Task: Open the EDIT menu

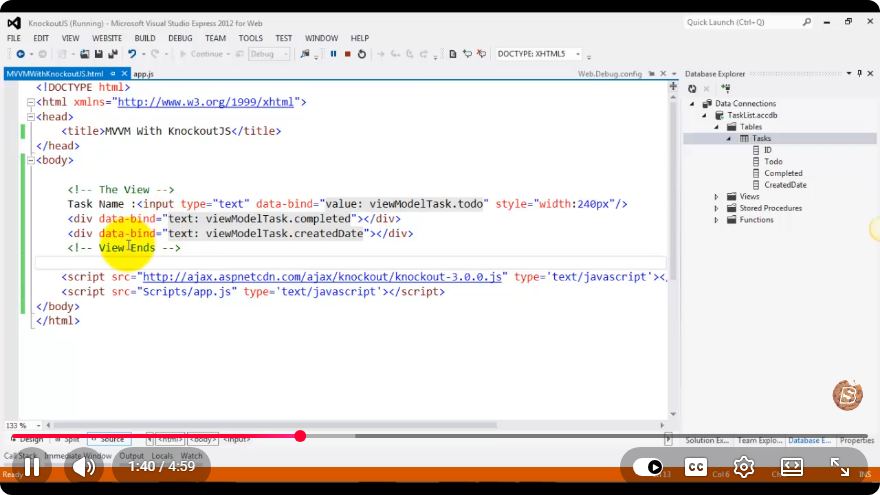Action: (41, 38)
